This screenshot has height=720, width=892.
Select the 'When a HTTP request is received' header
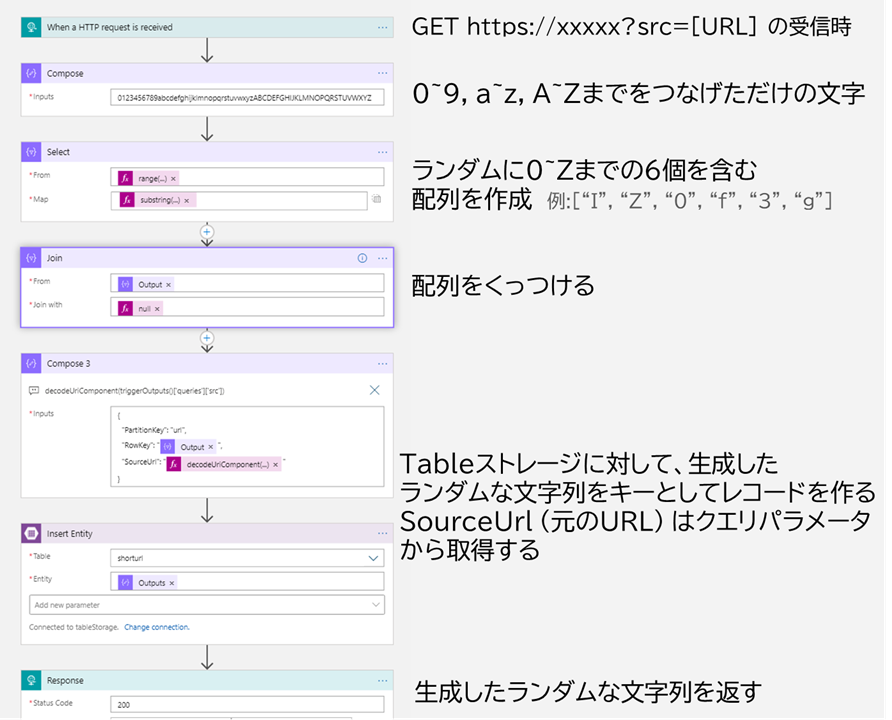click(x=207, y=27)
